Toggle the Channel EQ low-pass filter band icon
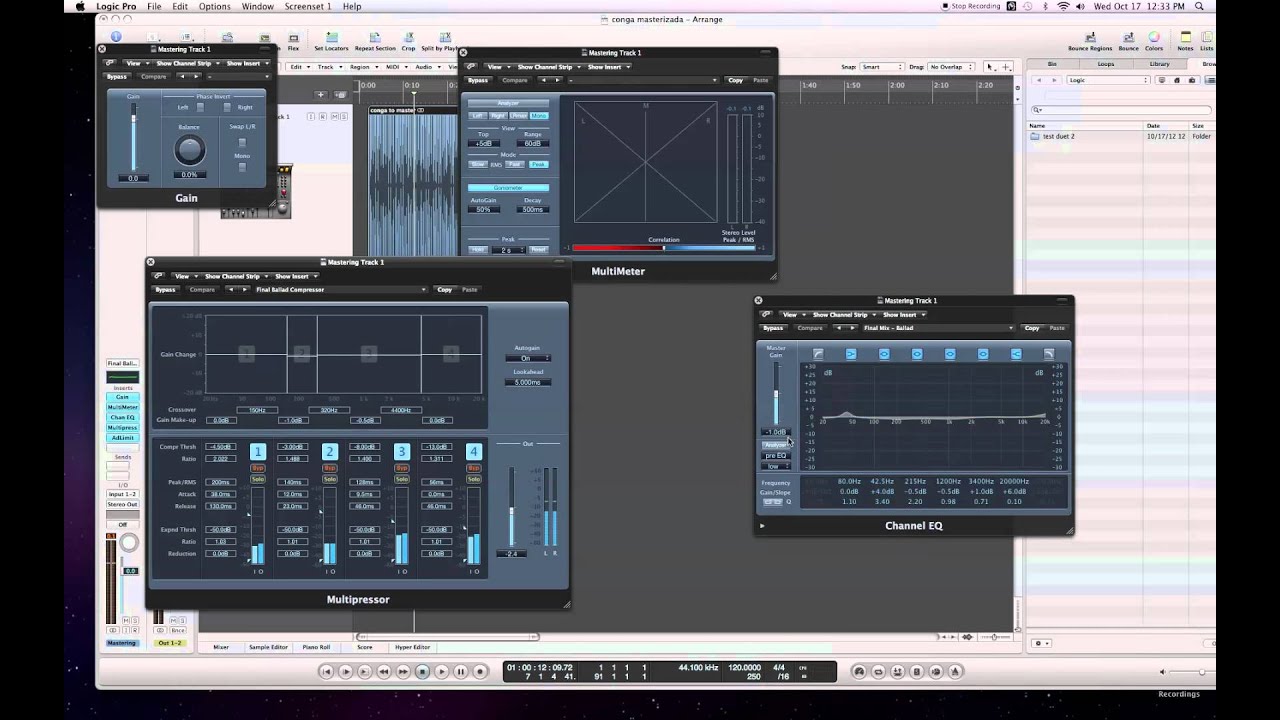This screenshot has height=720, width=1280. (1049, 354)
